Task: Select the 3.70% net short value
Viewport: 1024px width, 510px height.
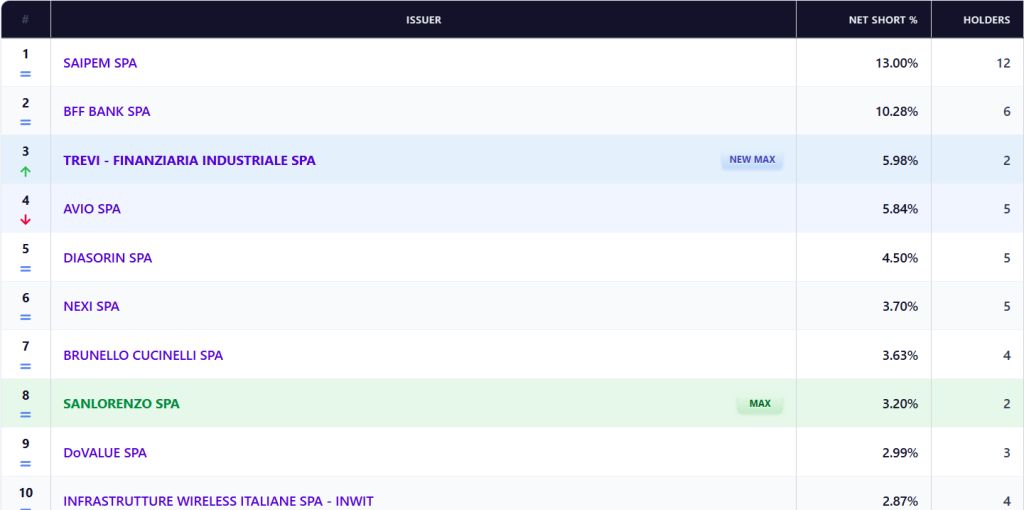Action: pyautogui.click(x=900, y=306)
